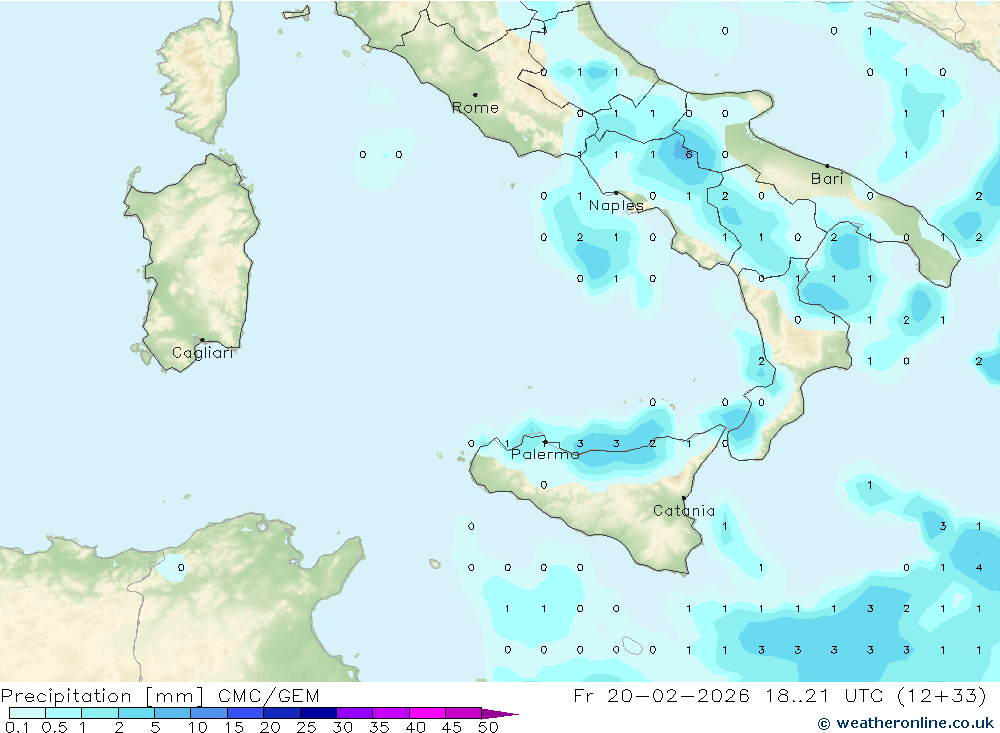1000x733 pixels.
Task: Select the 40–45 mm magenta legend swatch
Action: [x=427, y=713]
